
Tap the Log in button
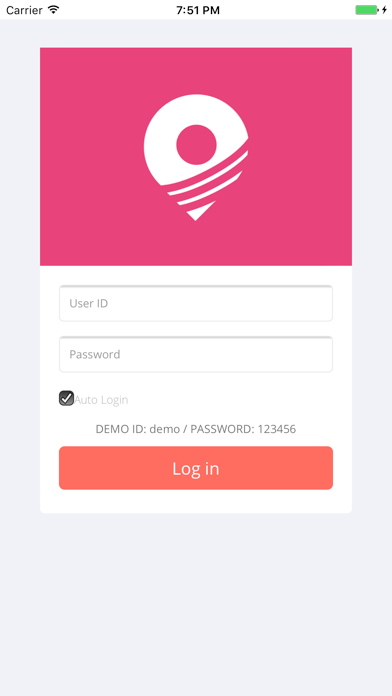point(196,468)
